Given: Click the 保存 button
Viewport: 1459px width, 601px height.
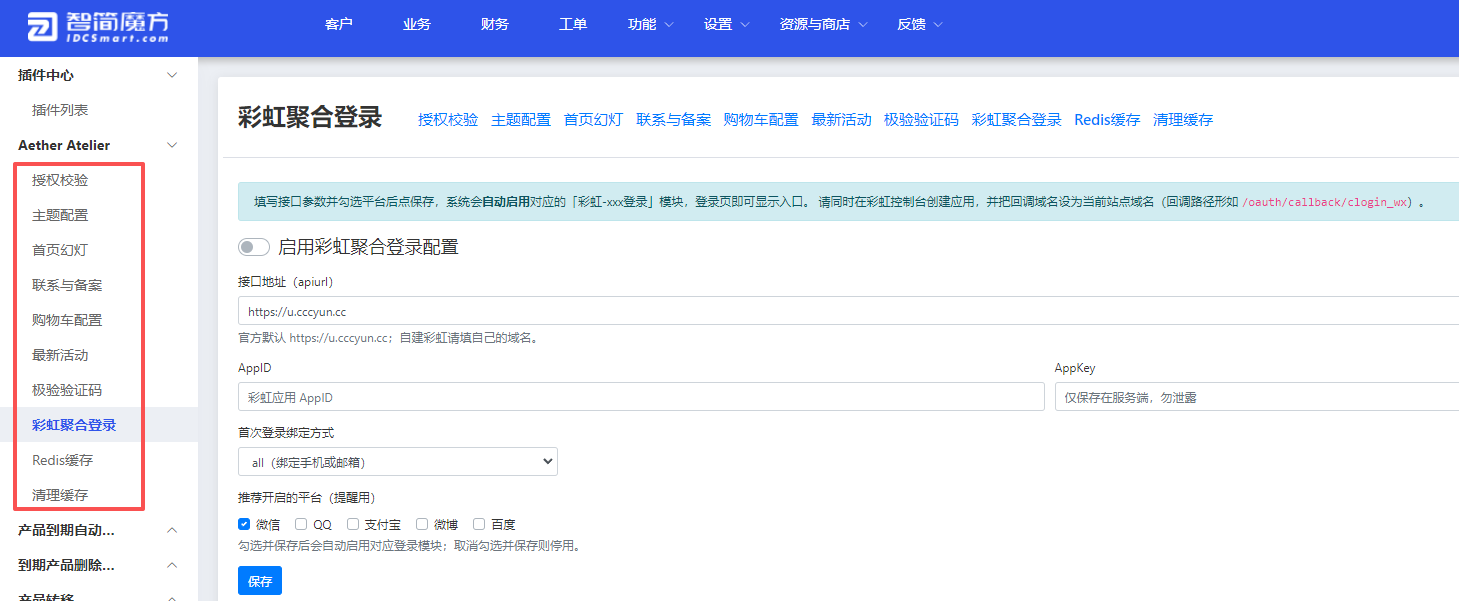Looking at the screenshot, I should point(260,581).
